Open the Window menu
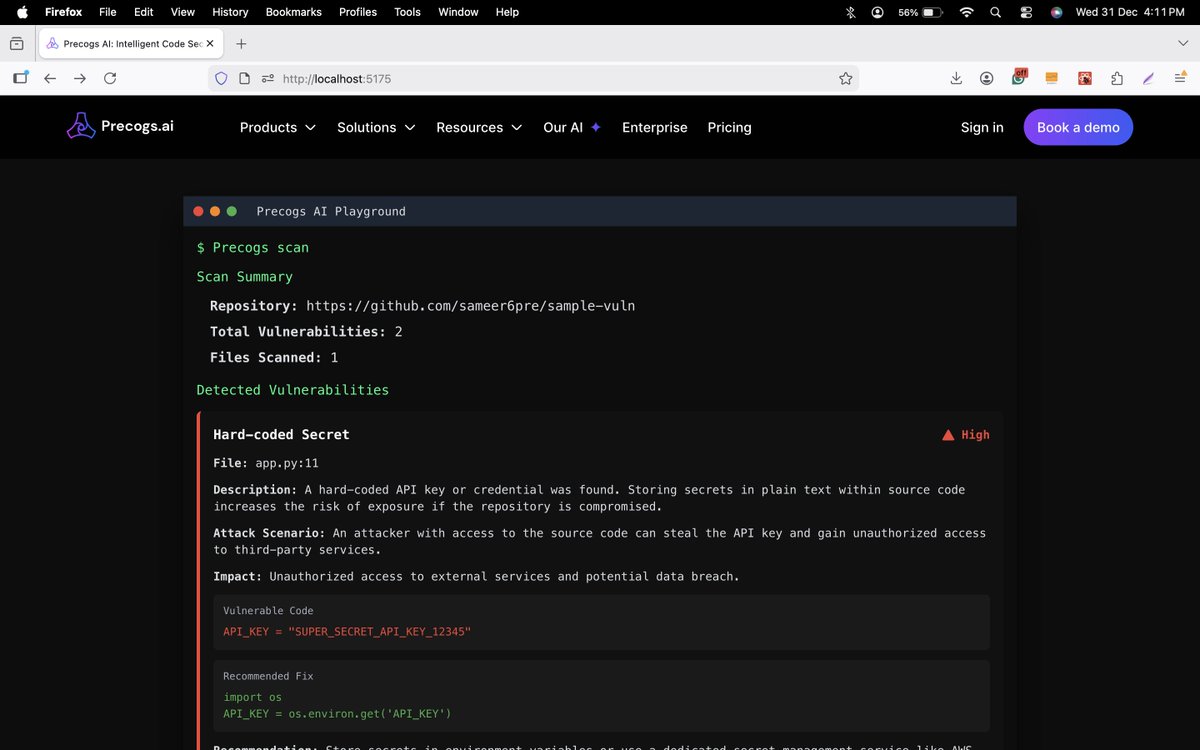The width and height of the screenshot is (1200, 750). point(458,12)
